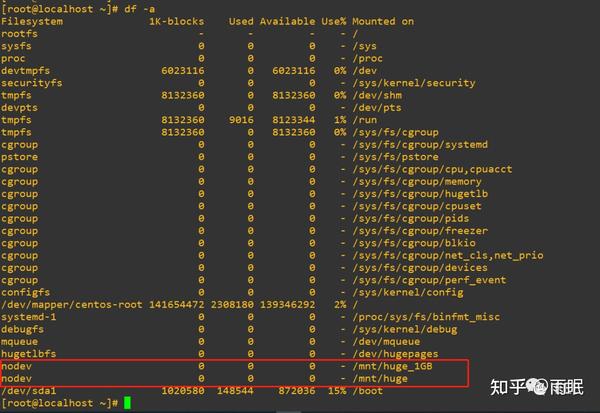Click the Zhihu watermark logo
Screen dimensions: 600x413
(x=537, y=387)
